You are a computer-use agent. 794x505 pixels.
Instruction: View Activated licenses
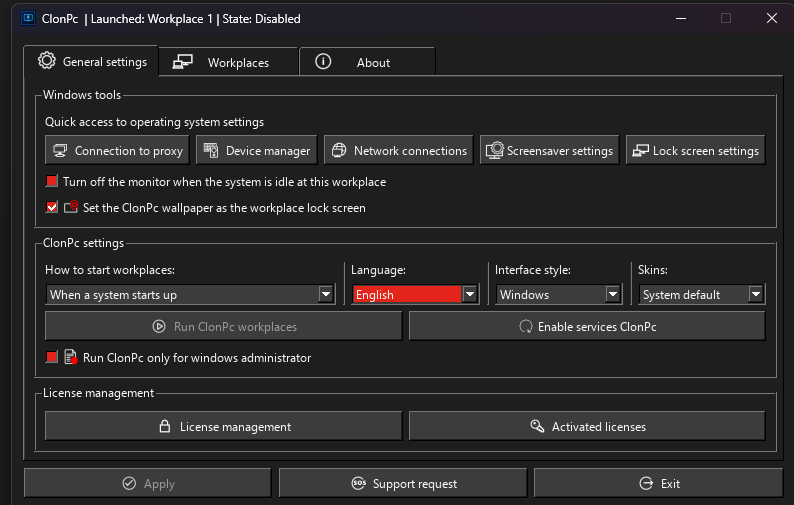[587, 426]
